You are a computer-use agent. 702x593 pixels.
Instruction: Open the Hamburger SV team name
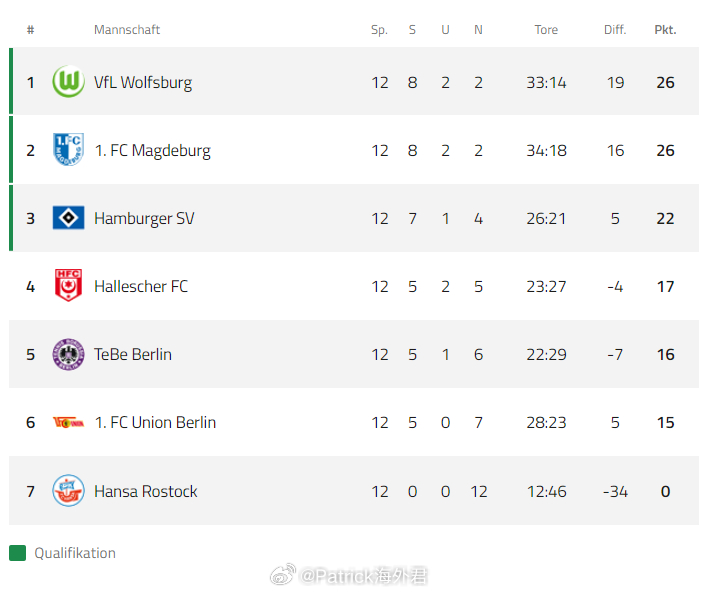144,218
